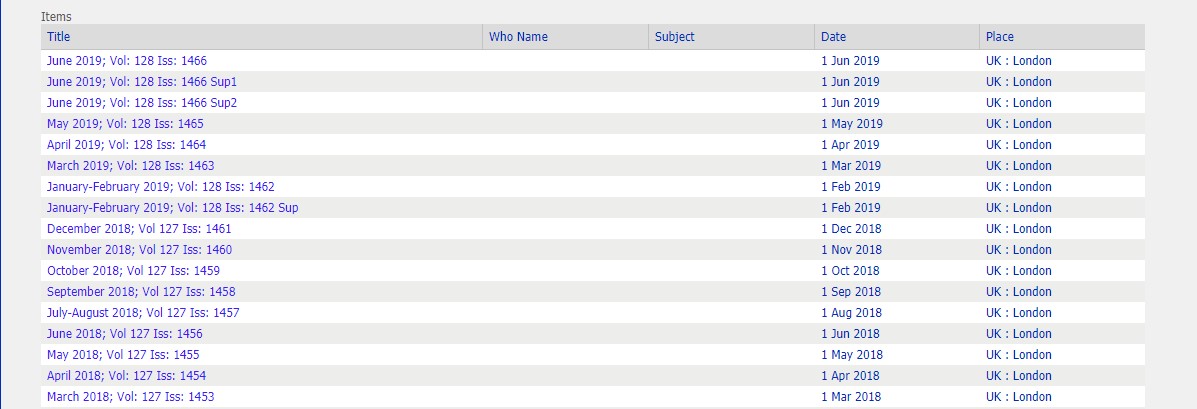Open March 2018 Iss: 1453
Viewport: 1197px width, 409px height.
coord(131,397)
